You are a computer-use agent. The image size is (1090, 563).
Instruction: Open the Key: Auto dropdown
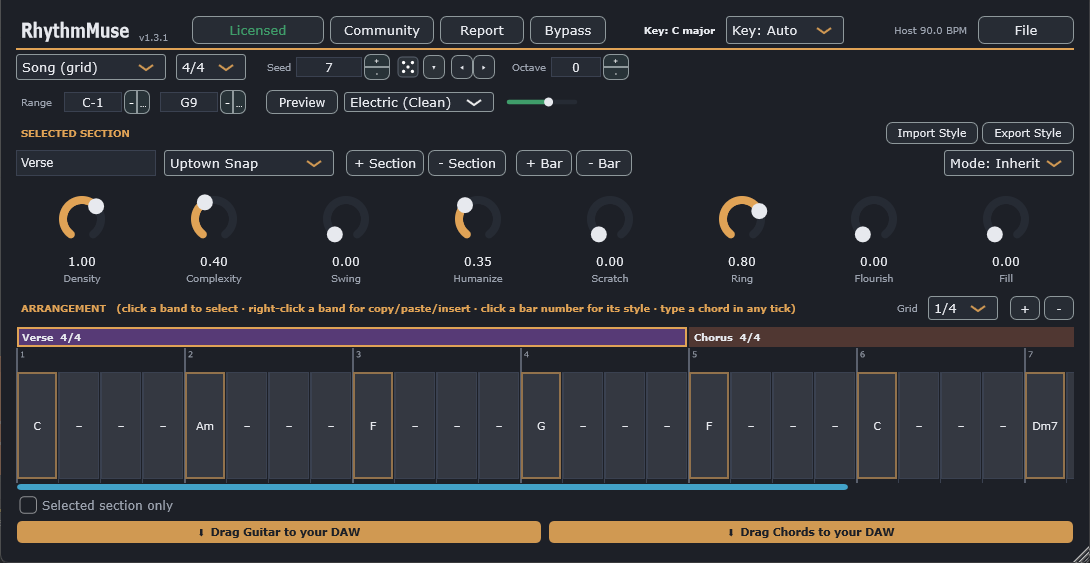pyautogui.click(x=785, y=31)
